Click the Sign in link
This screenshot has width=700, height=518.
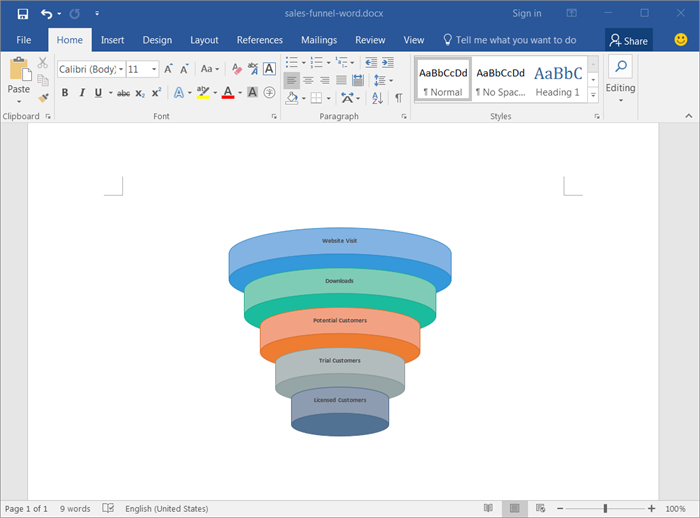(x=526, y=14)
